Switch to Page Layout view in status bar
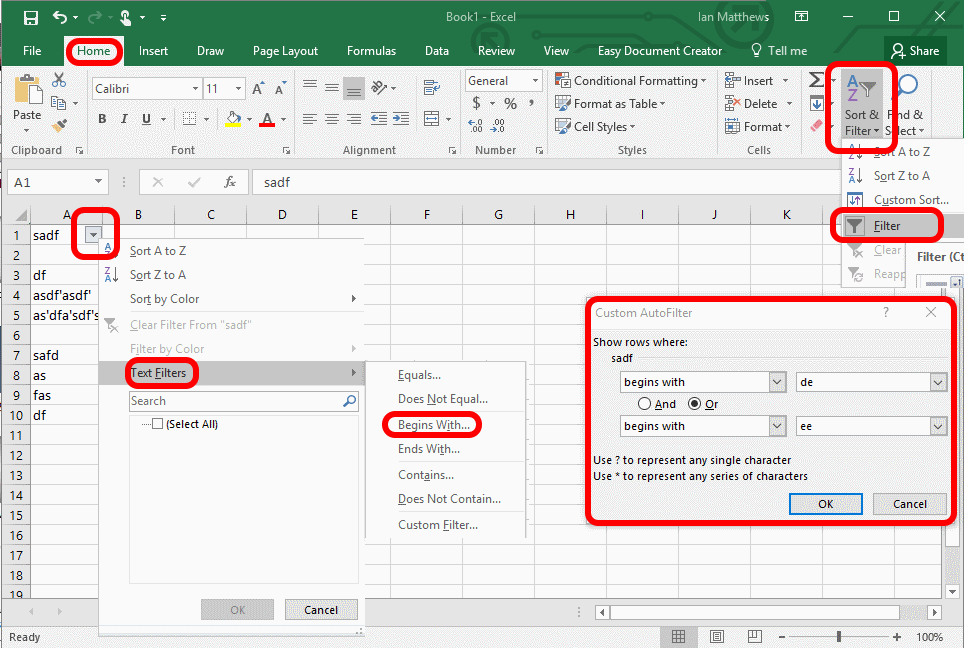 pyautogui.click(x=716, y=636)
